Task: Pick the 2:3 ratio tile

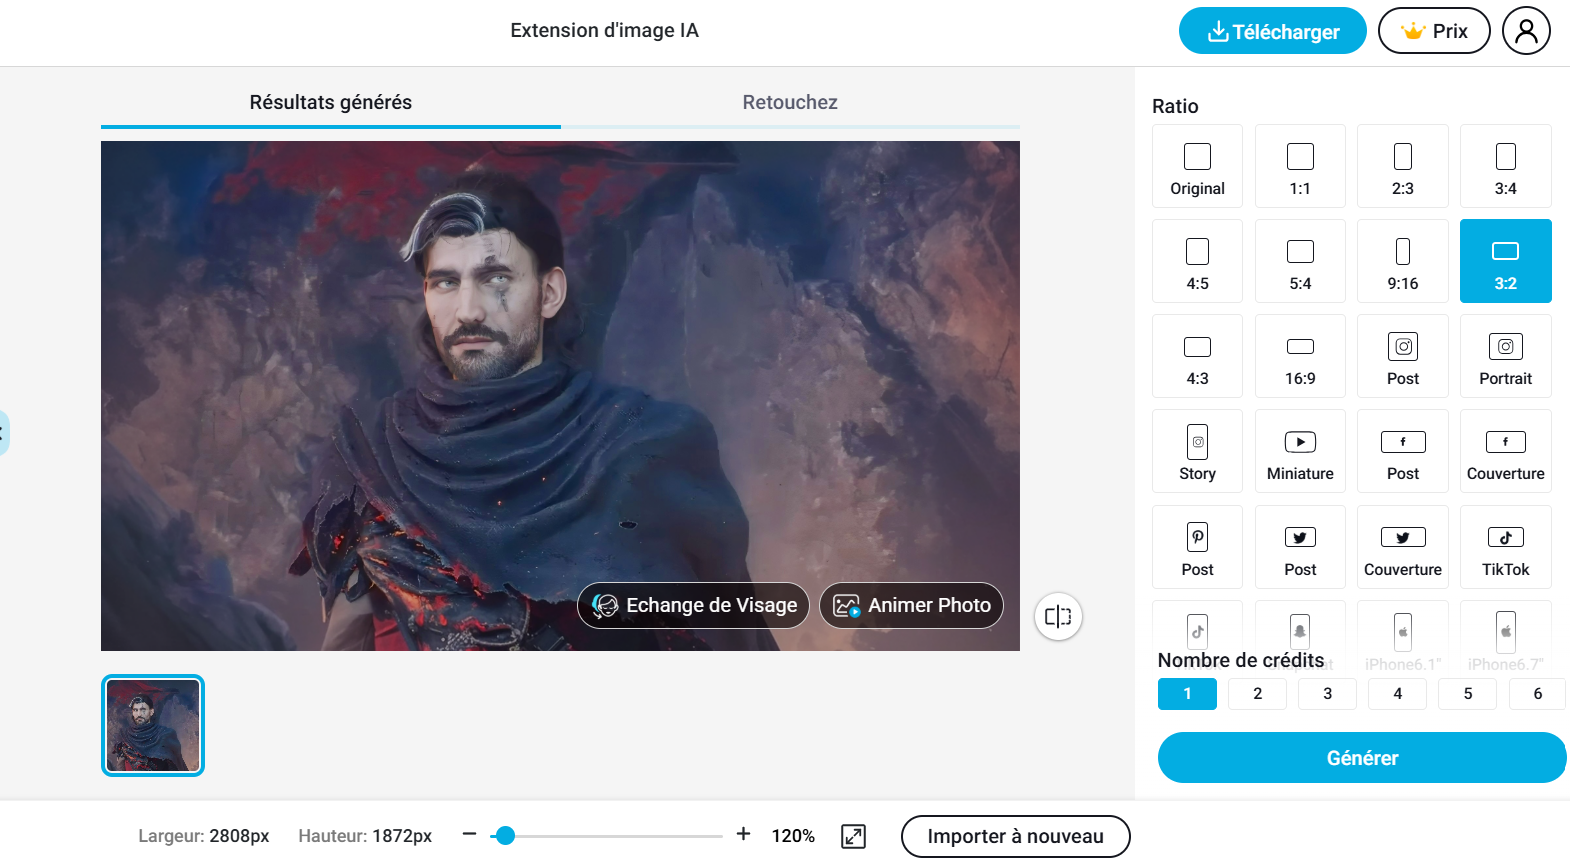Action: click(x=1403, y=166)
